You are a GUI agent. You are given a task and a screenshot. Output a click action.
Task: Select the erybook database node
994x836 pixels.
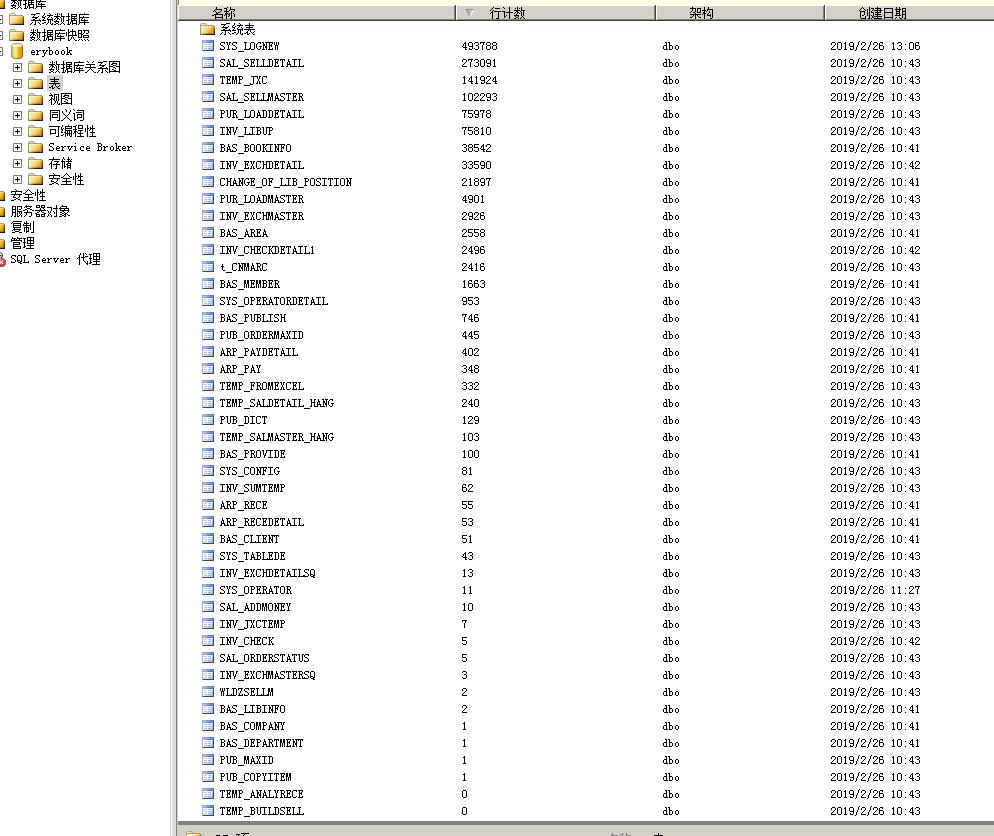(x=51, y=51)
